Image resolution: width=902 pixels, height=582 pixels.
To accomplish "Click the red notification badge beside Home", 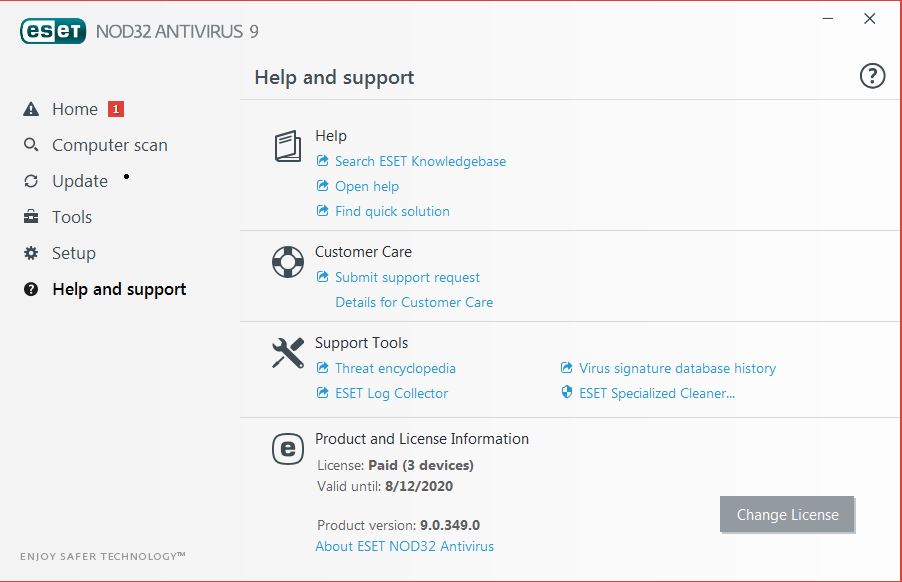I will coord(116,109).
